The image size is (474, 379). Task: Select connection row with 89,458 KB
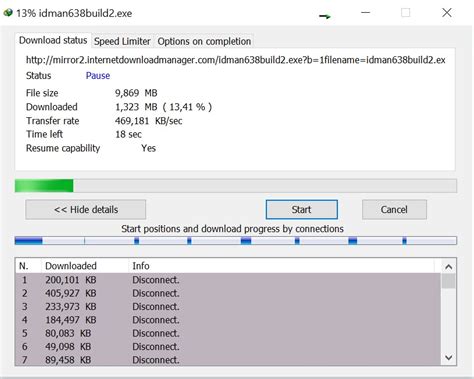point(228,360)
